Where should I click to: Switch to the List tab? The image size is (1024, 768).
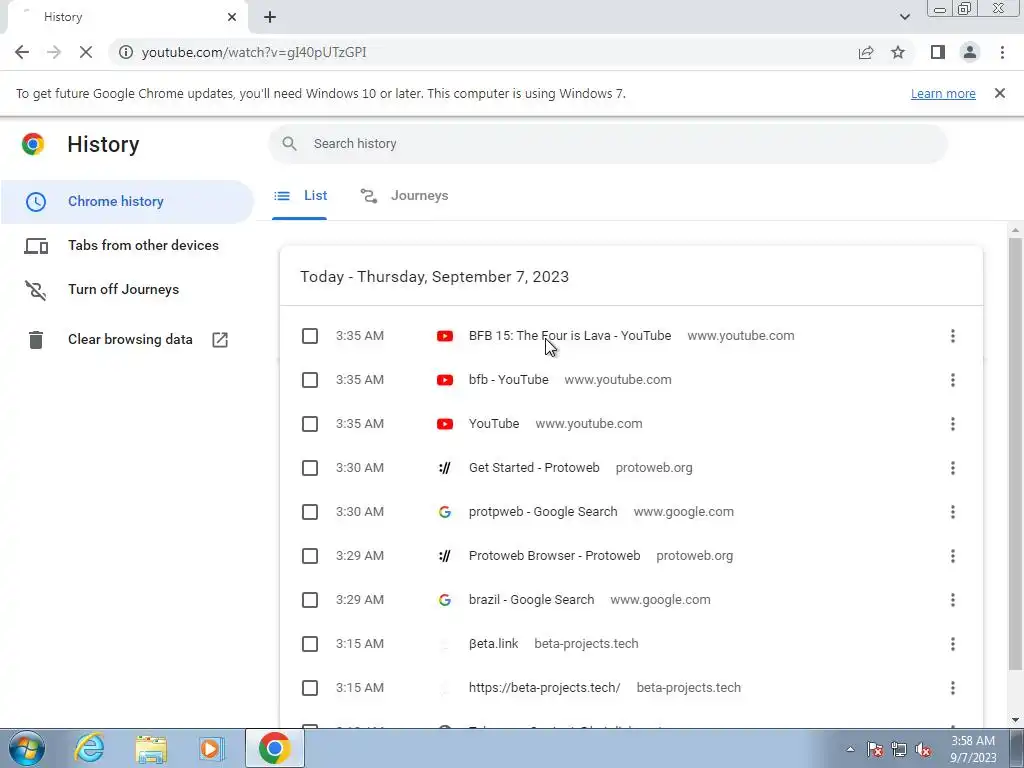click(300, 196)
